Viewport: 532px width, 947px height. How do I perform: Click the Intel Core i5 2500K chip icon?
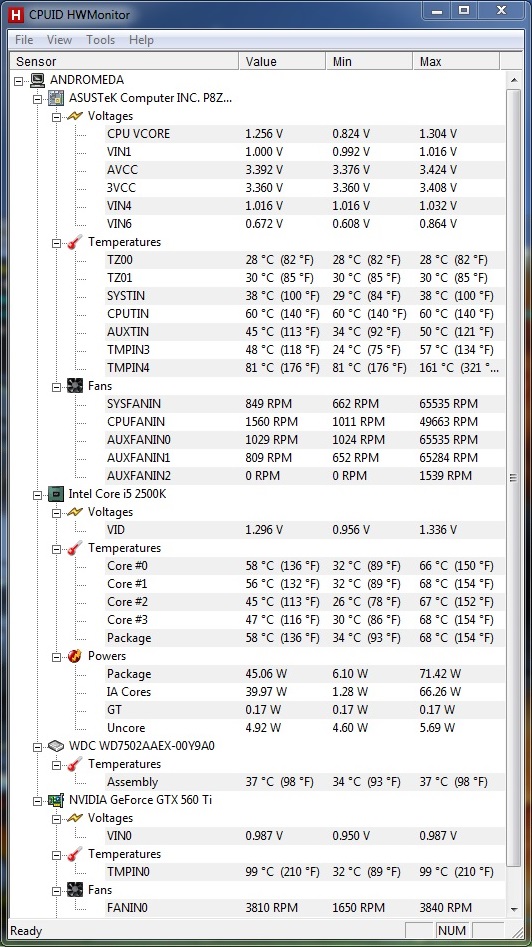click(x=56, y=494)
